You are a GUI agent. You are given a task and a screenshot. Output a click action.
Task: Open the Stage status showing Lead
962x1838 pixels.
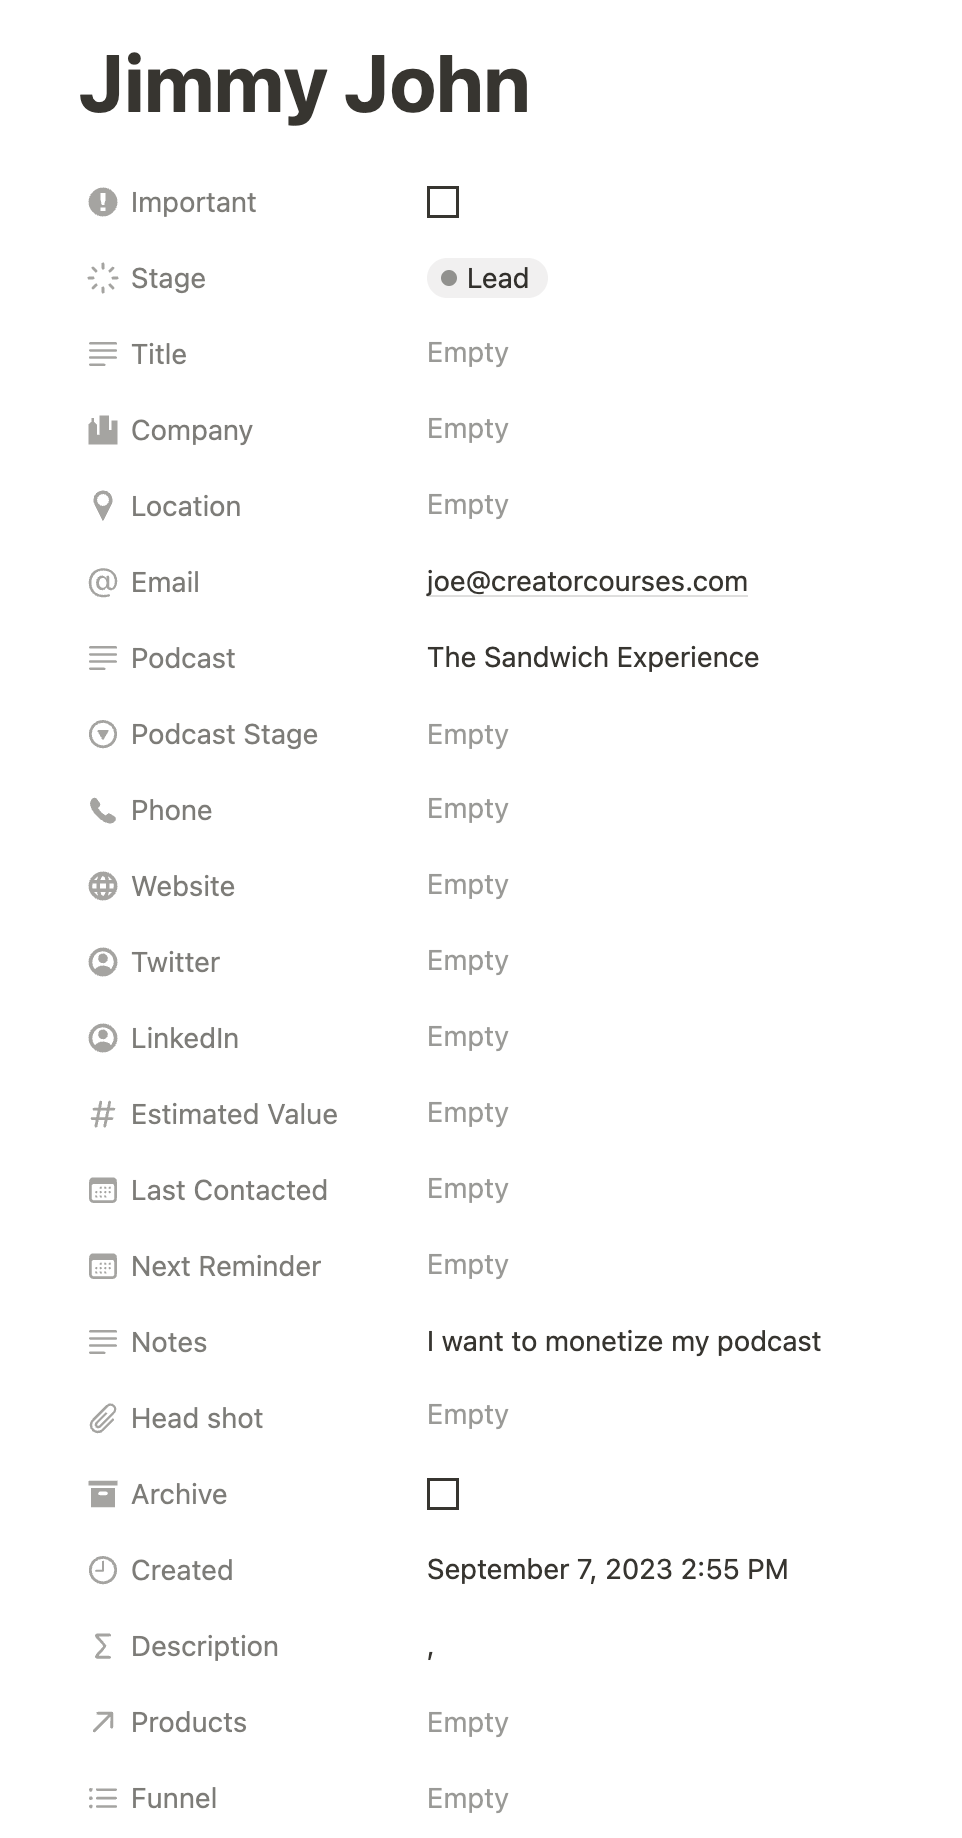pyautogui.click(x=487, y=278)
